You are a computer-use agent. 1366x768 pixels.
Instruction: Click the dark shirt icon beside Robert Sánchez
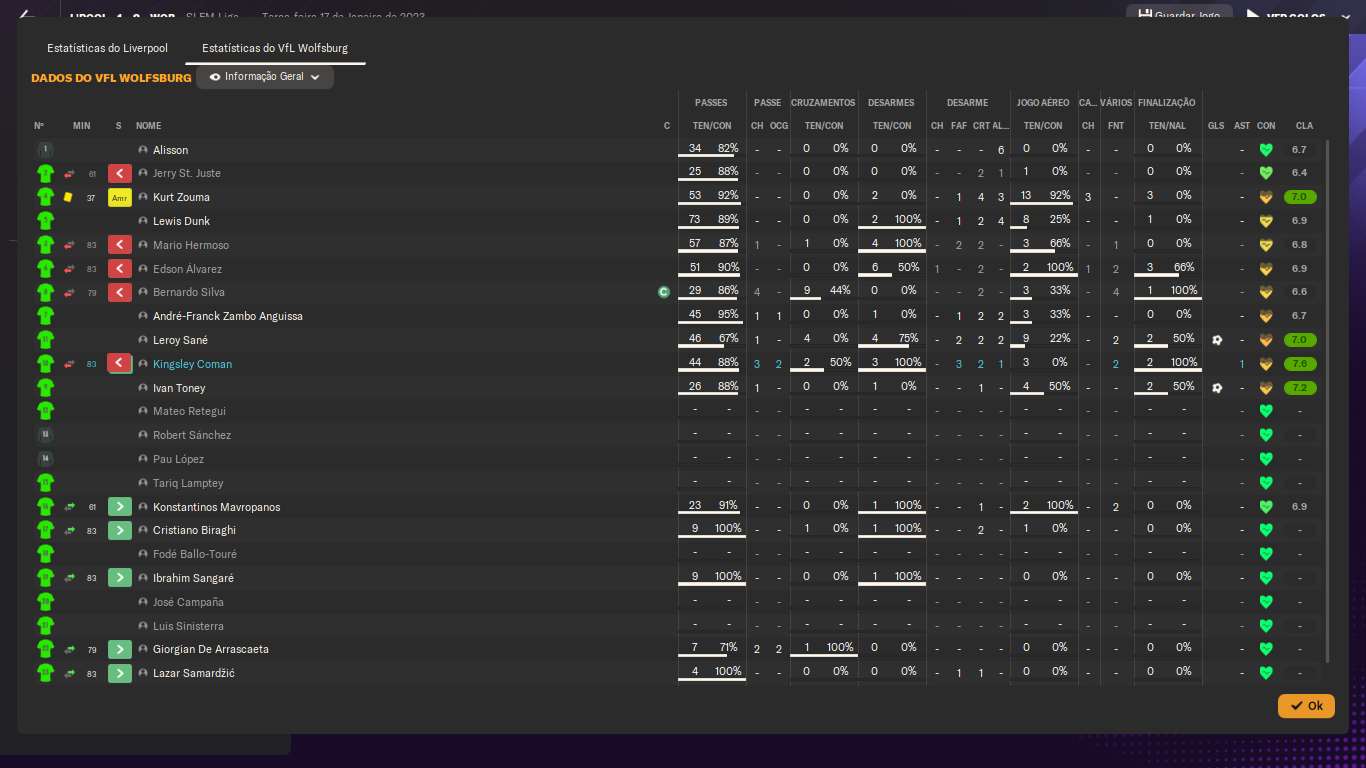[x=45, y=435]
